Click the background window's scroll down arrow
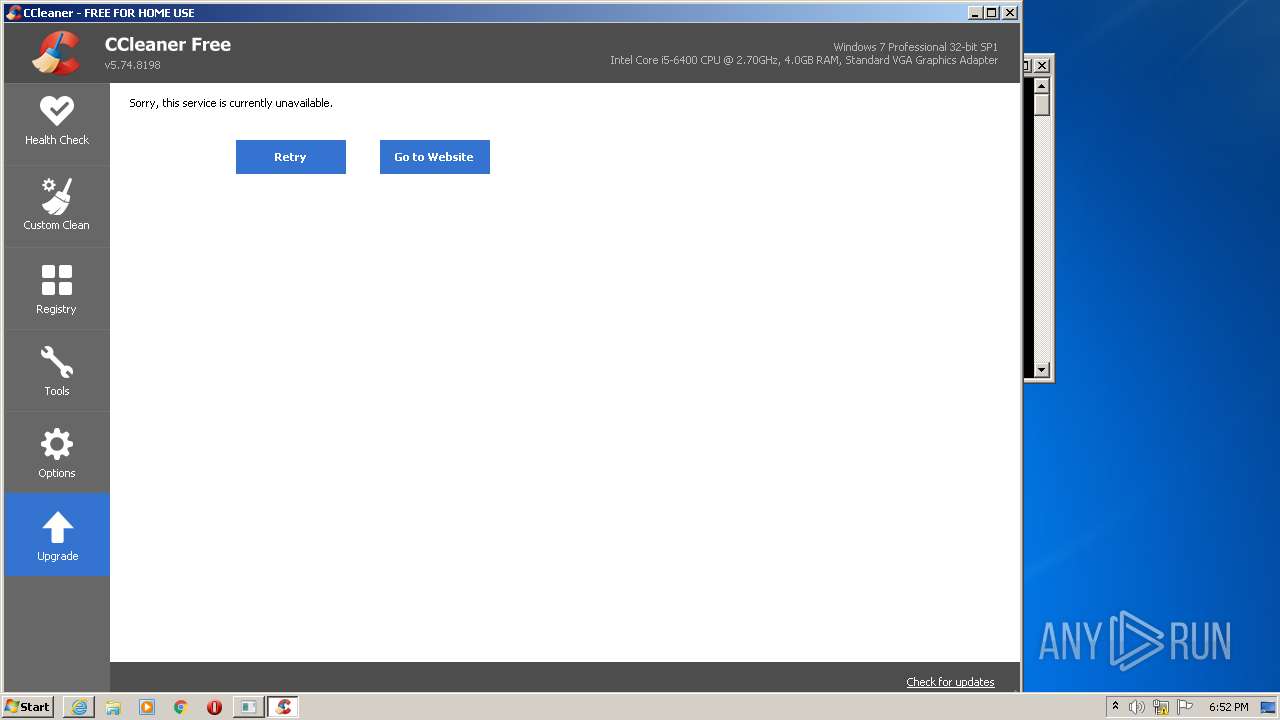 click(x=1042, y=370)
